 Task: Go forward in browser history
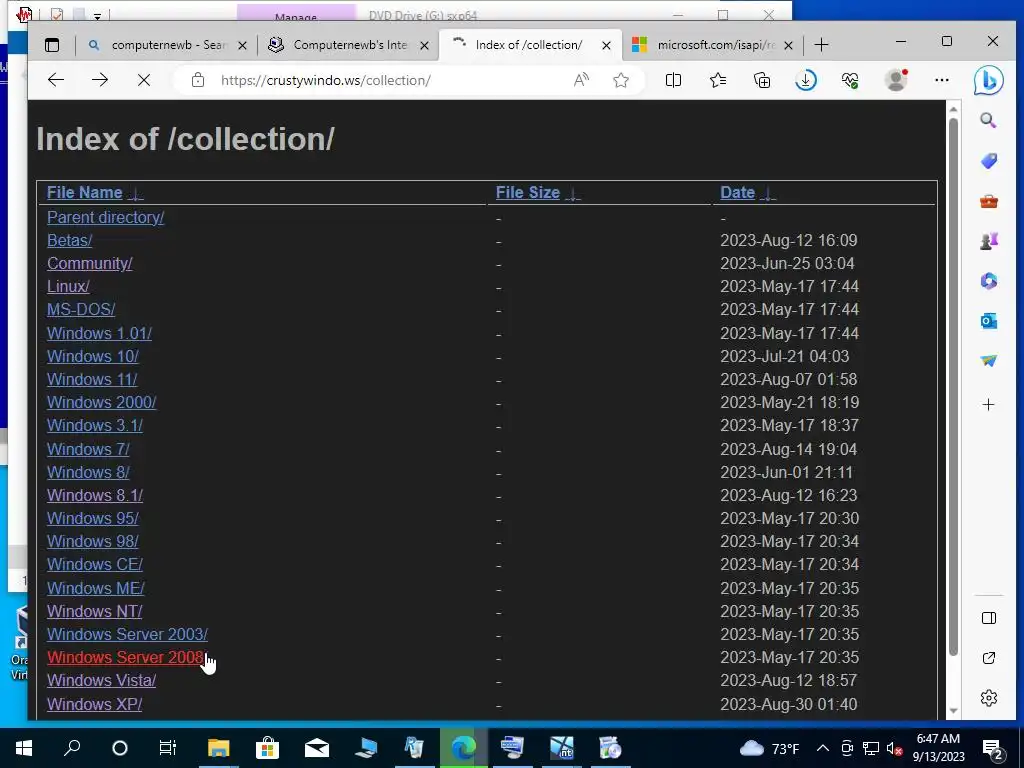click(x=100, y=80)
